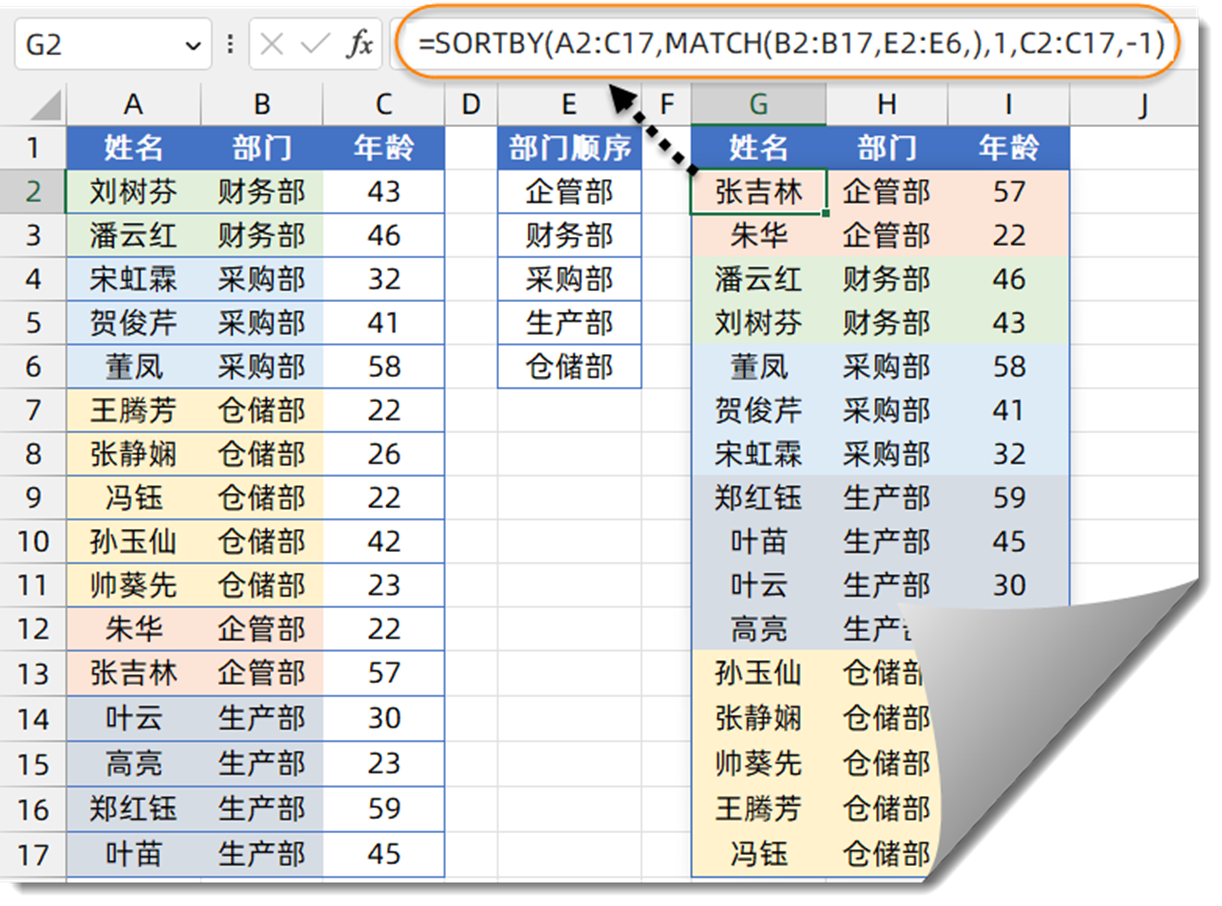Click cell A7 王腾芳
Screen dimensions: 1222x906
[133, 410]
